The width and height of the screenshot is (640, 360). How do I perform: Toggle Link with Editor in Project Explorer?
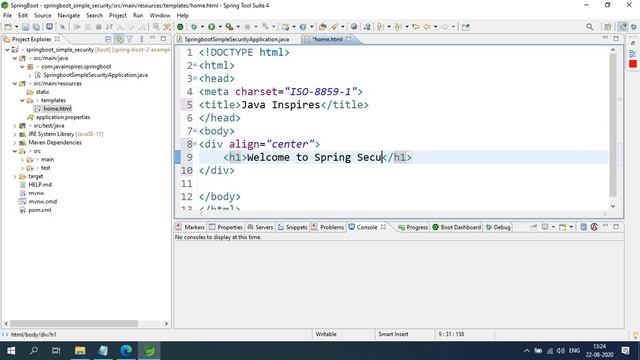(x=119, y=39)
